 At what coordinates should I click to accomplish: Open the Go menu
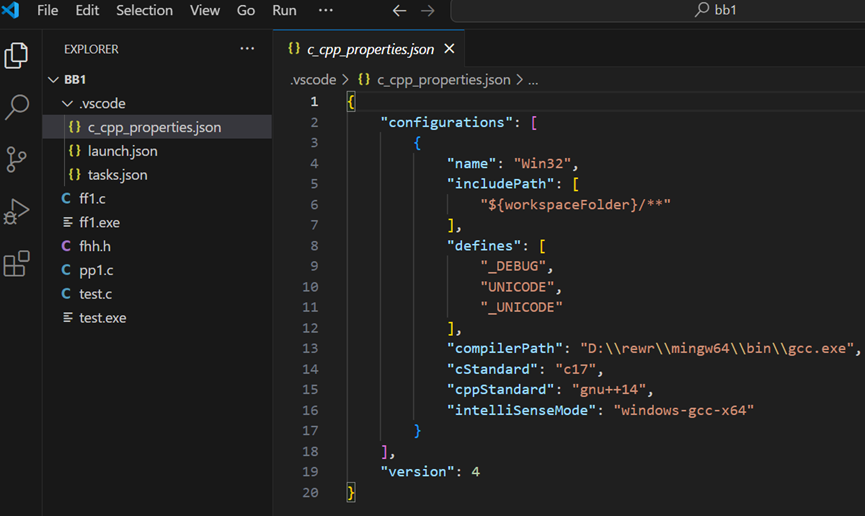(x=245, y=10)
